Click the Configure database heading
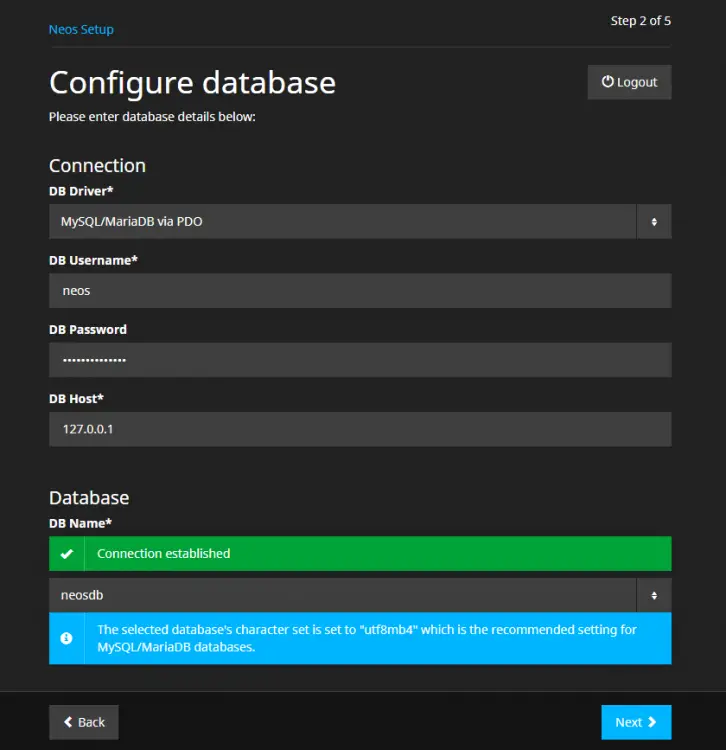 (192, 82)
